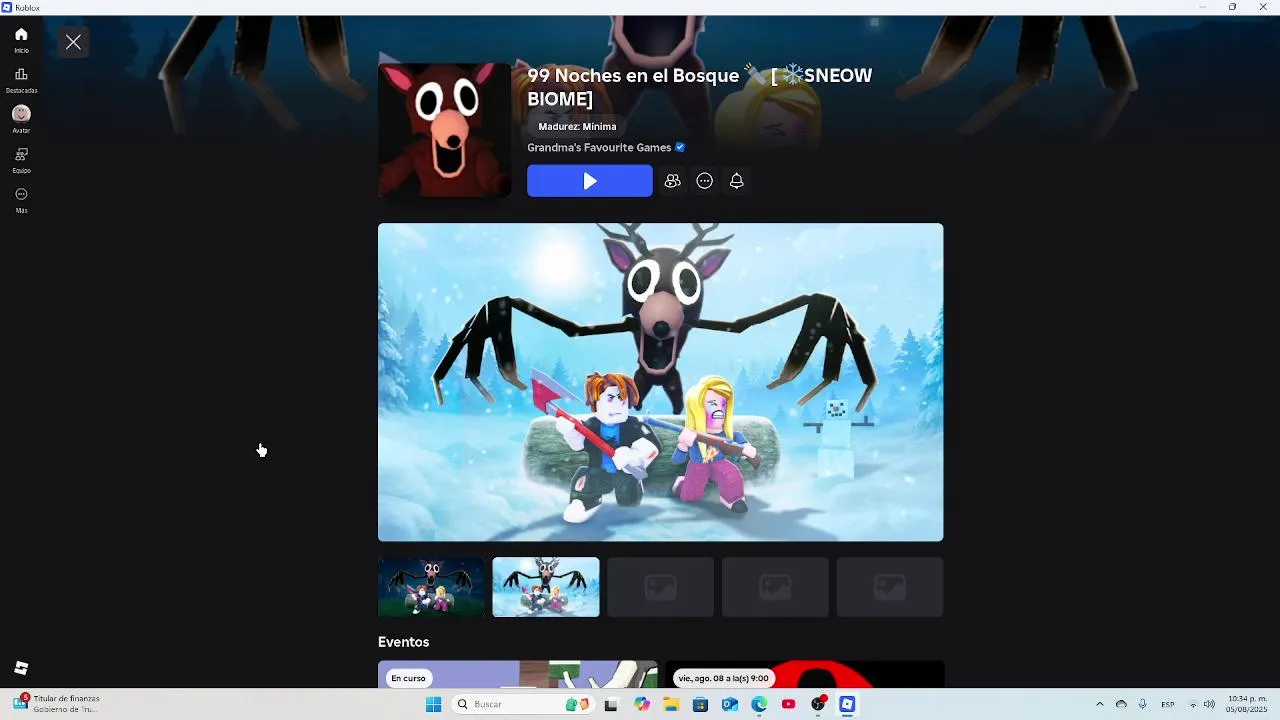Viewport: 1280px width, 720px height.
Task: Open Microsoft Store from the taskbar
Action: (700, 704)
